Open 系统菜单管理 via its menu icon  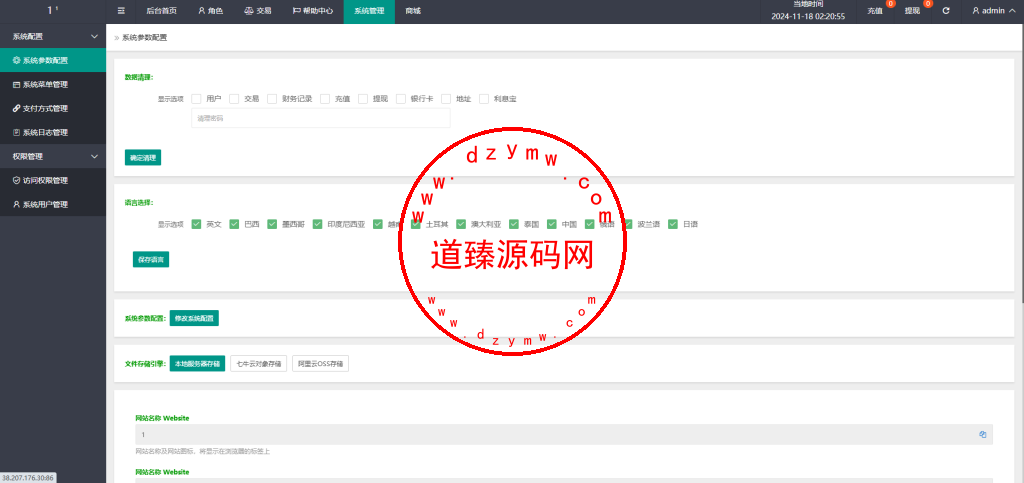16,85
